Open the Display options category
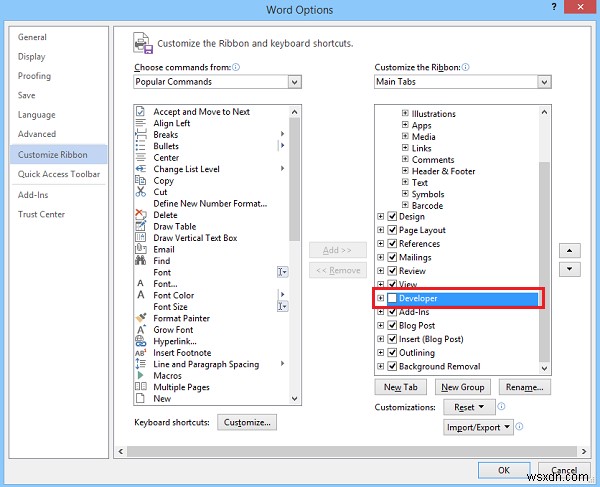The width and height of the screenshot is (600, 487). (32, 57)
